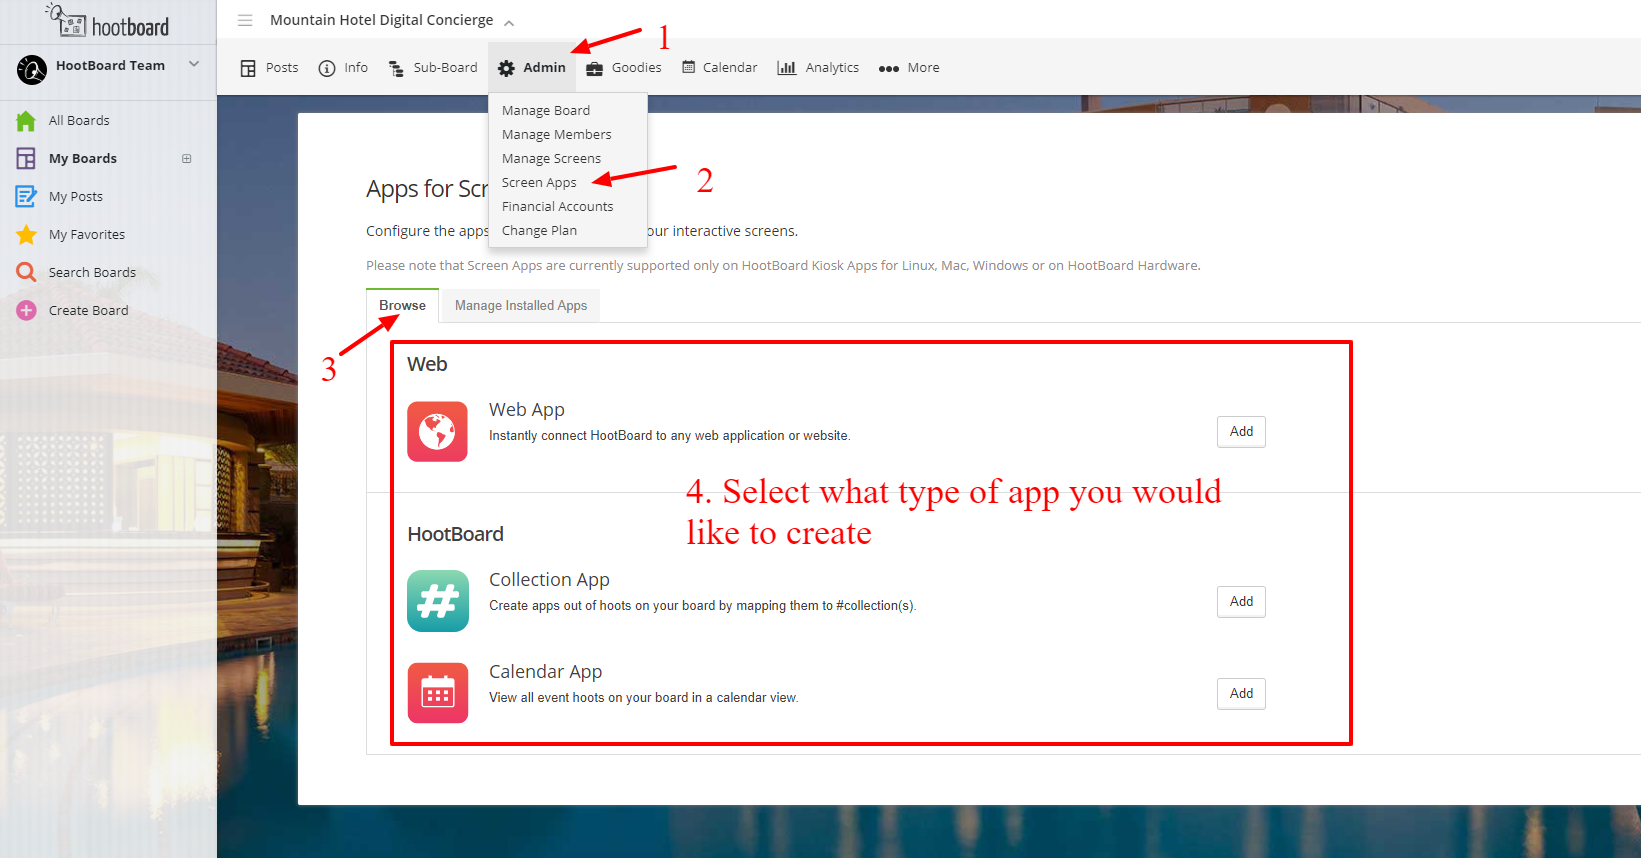Viewport: 1641px width, 858px height.
Task: Add the Collection App
Action: click(x=1241, y=602)
